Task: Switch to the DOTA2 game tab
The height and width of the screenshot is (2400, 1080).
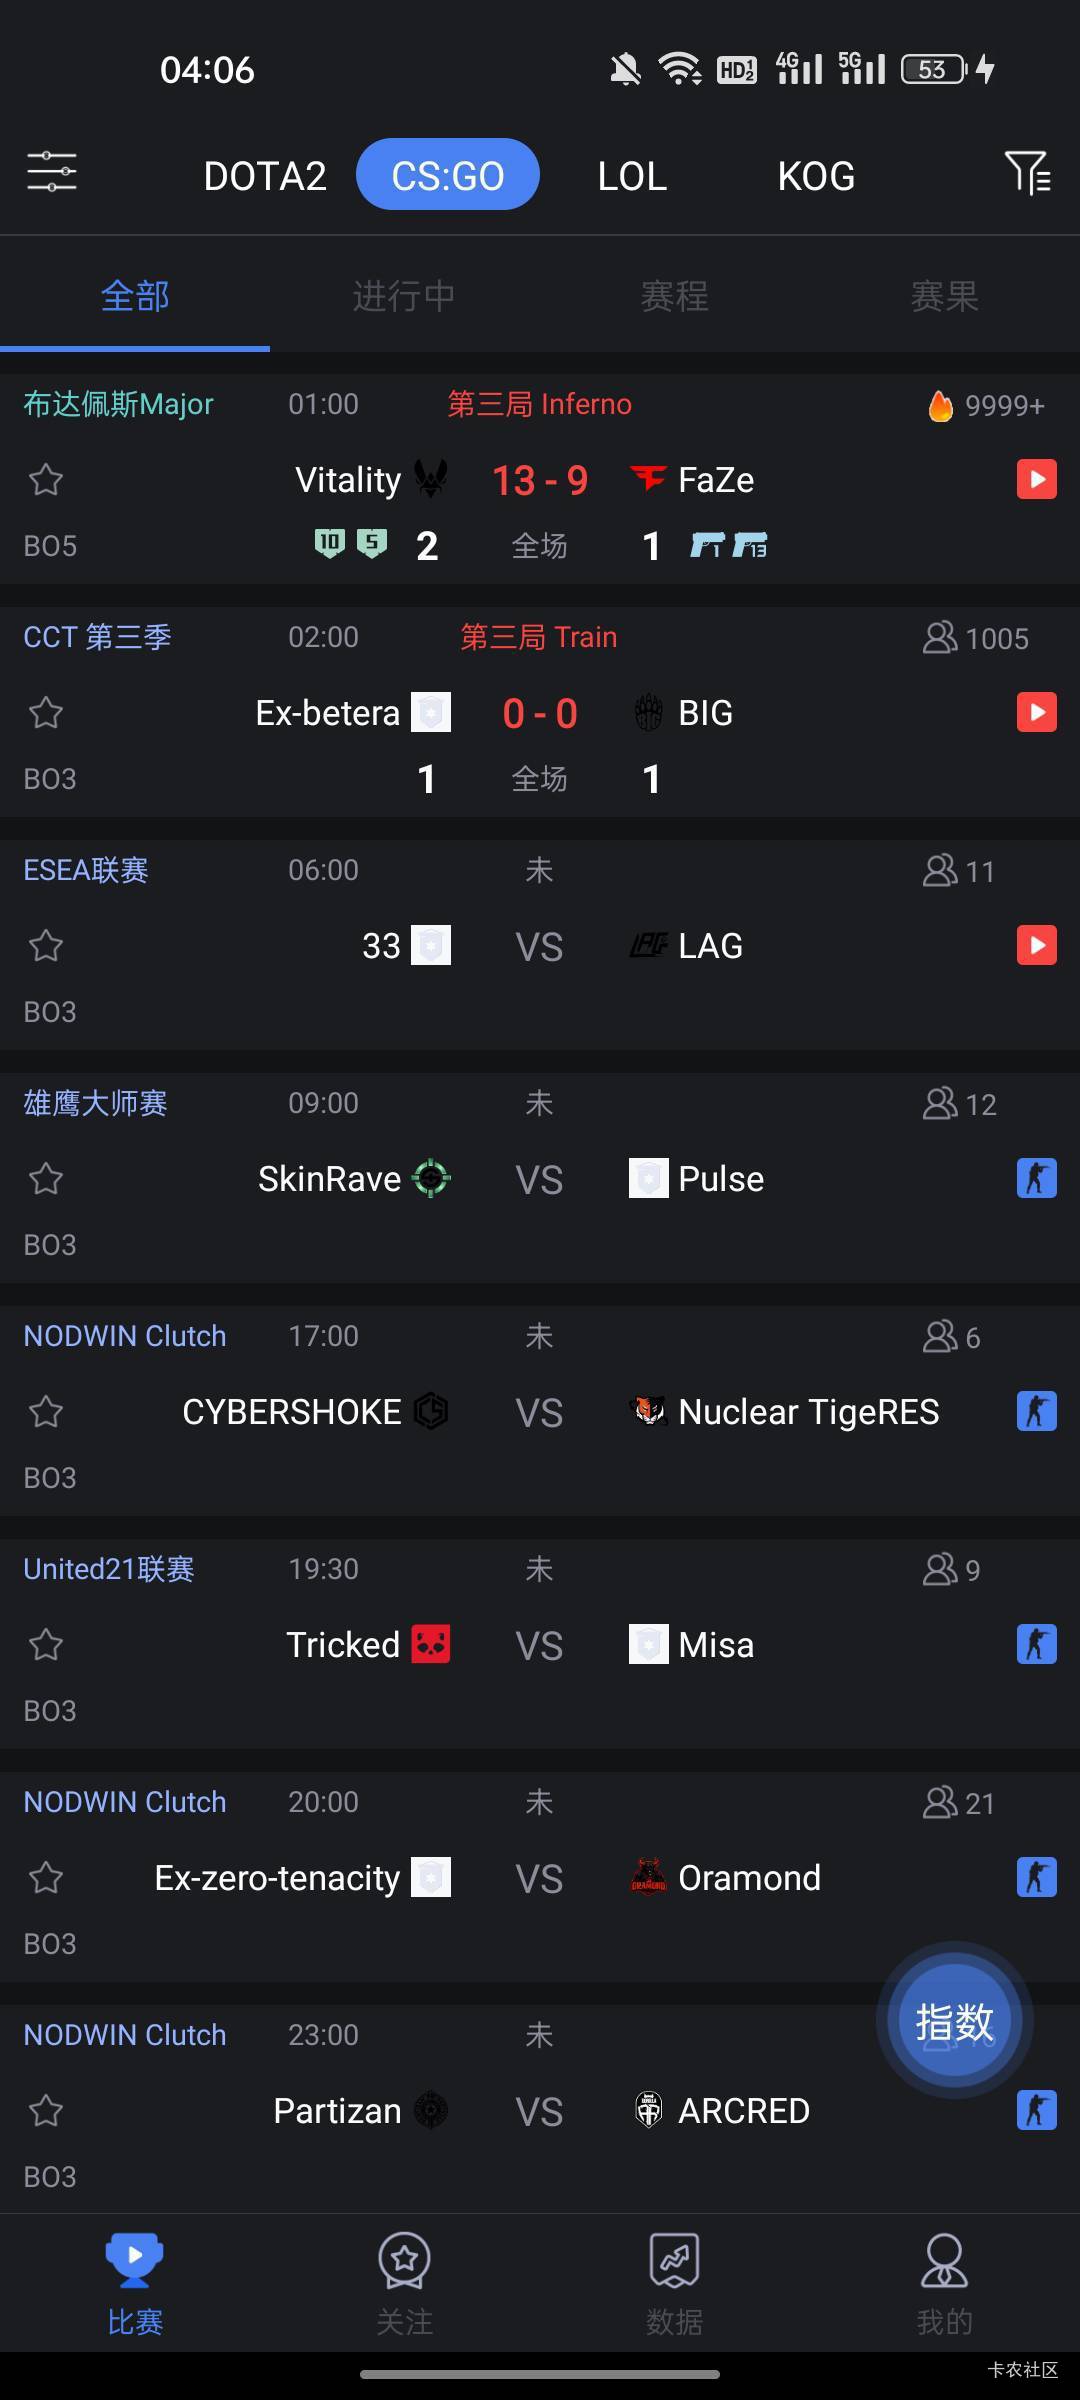Action: 265,176
